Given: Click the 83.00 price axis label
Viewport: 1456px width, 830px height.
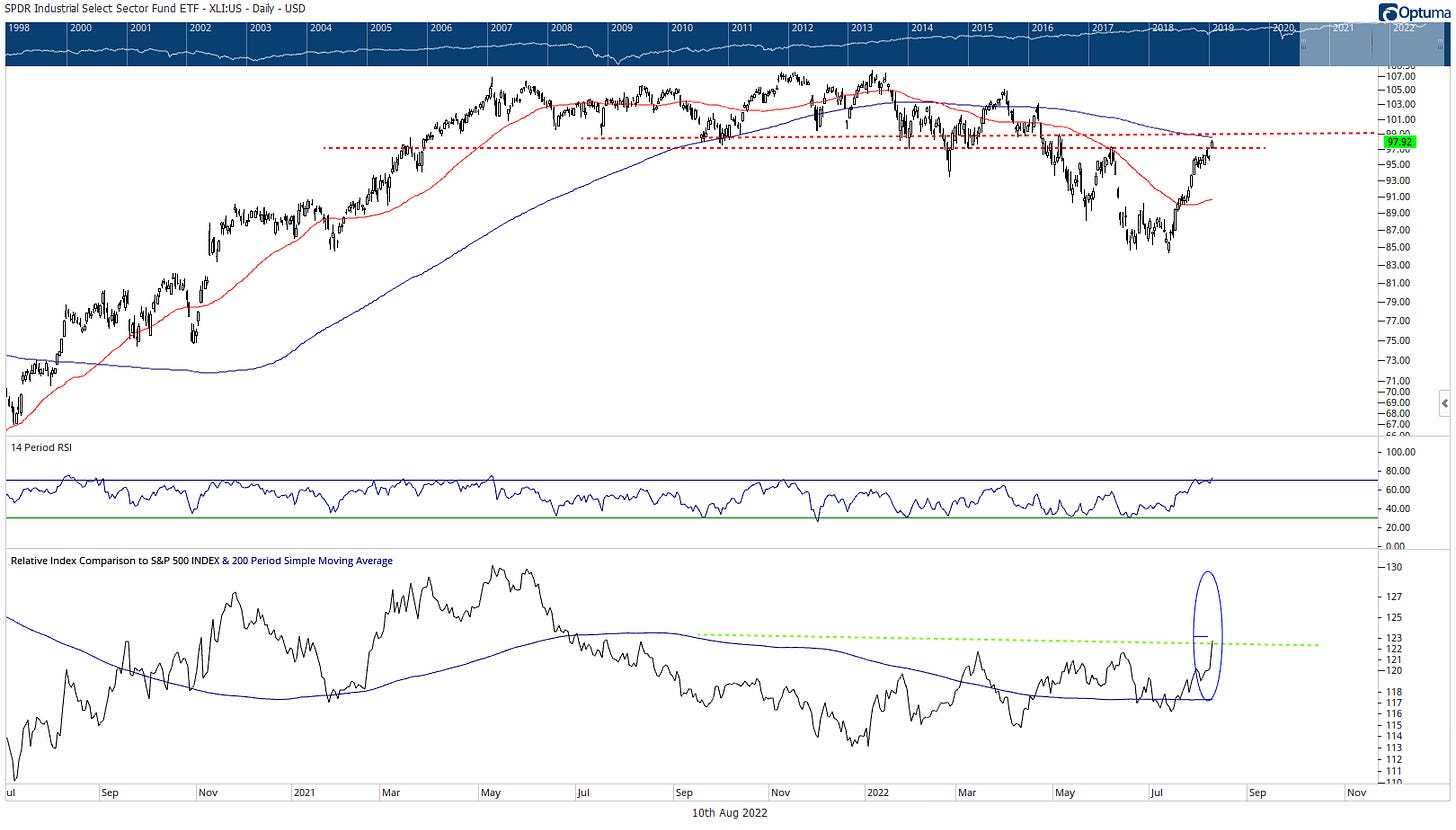Looking at the screenshot, I should click(1400, 265).
